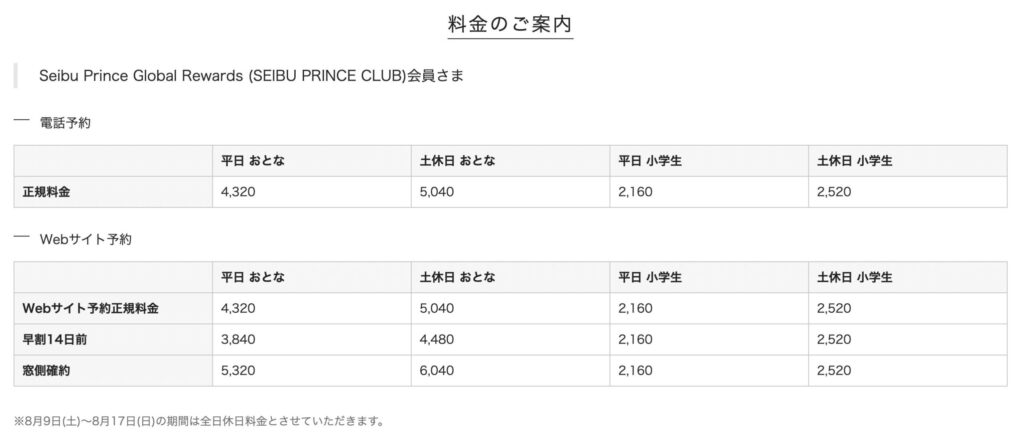Click the Webサイト予約 section label
Viewport: 1024px width, 442px height.
pos(86,240)
